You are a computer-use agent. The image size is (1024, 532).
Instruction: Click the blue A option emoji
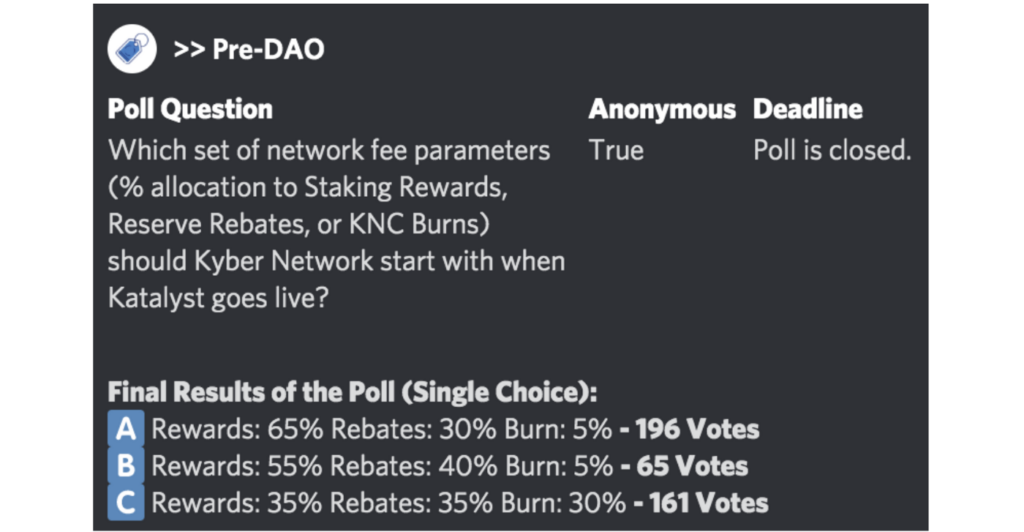click(x=126, y=429)
